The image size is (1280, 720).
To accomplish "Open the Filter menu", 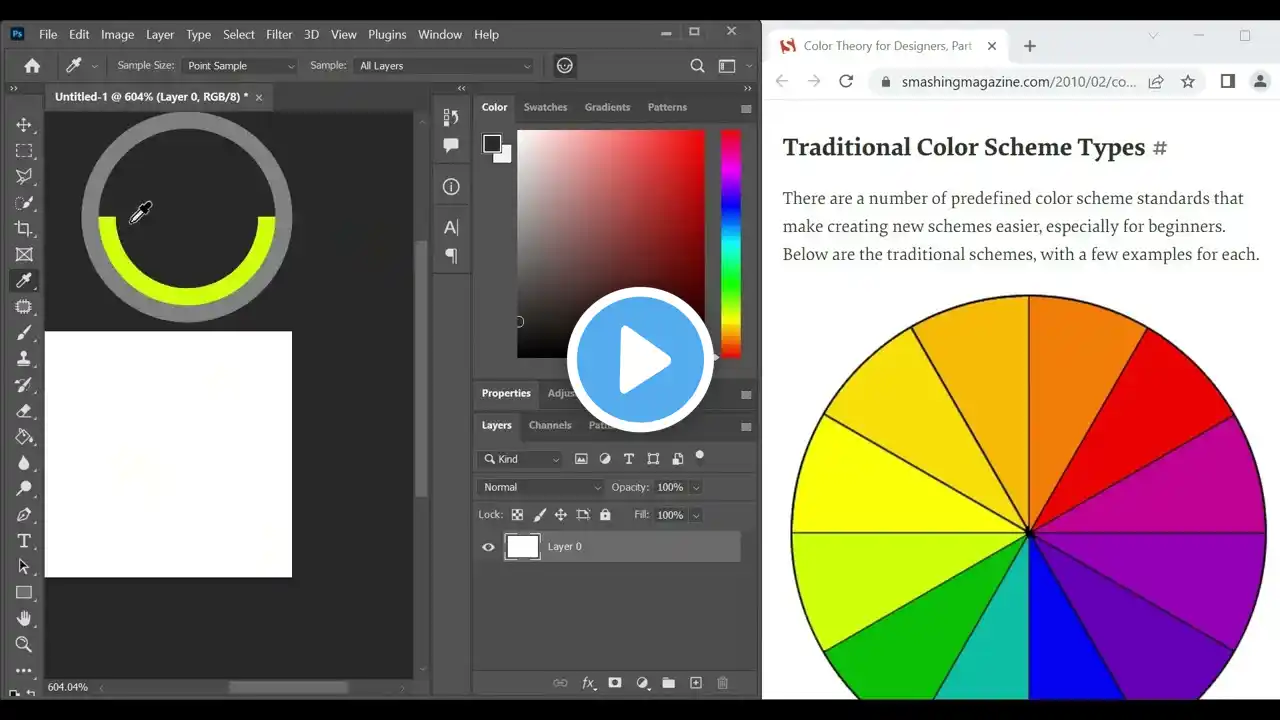I will 279,34.
